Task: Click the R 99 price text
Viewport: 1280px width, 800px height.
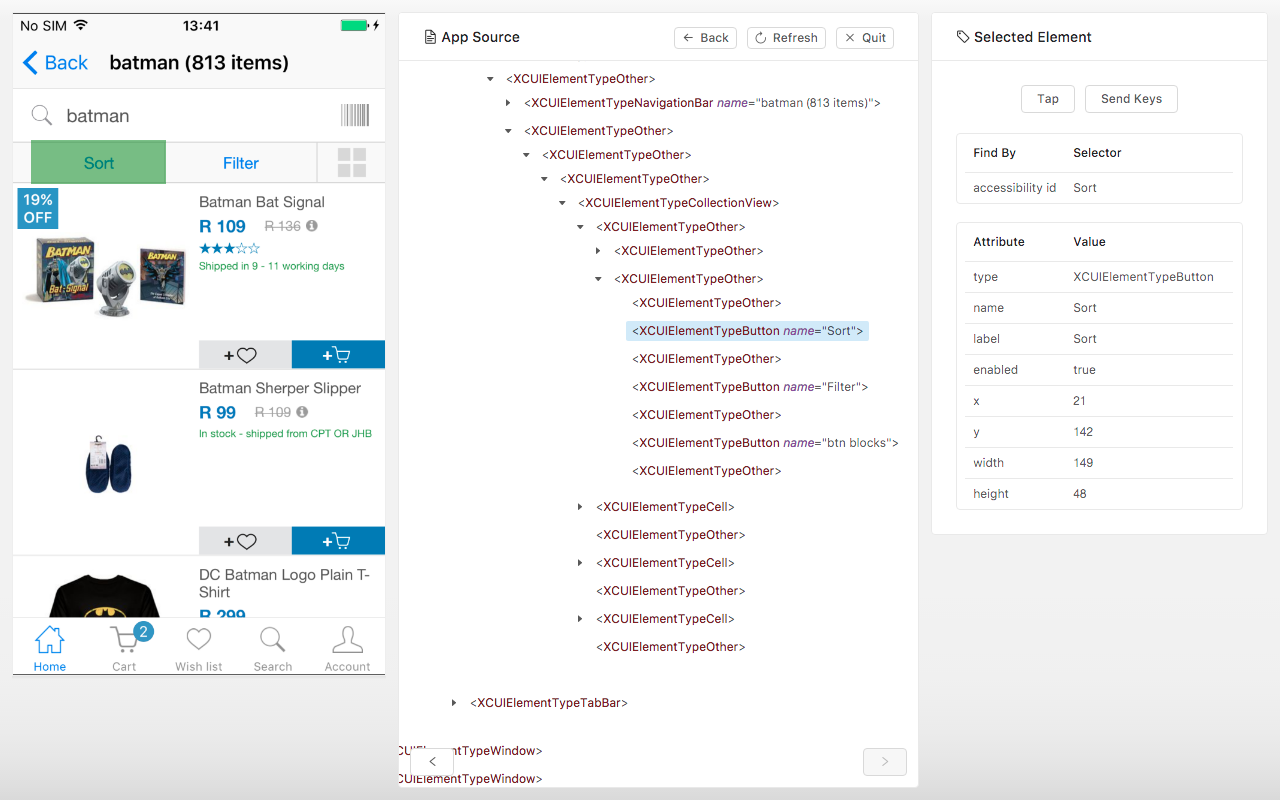Action: (218, 413)
